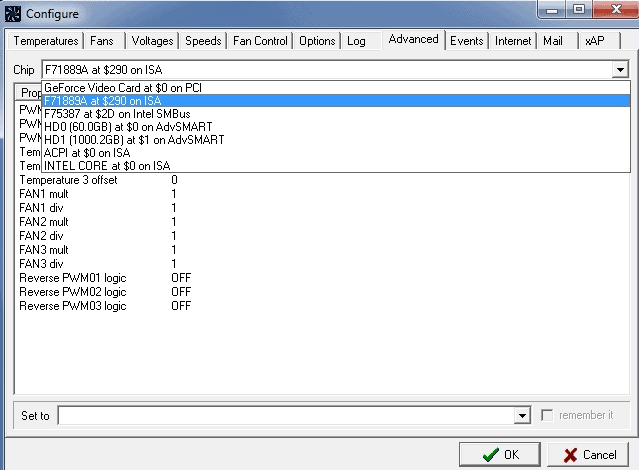Image resolution: width=639 pixels, height=470 pixels.
Task: Select F75387 at $2D on Intel SMBus
Action: coord(336,114)
